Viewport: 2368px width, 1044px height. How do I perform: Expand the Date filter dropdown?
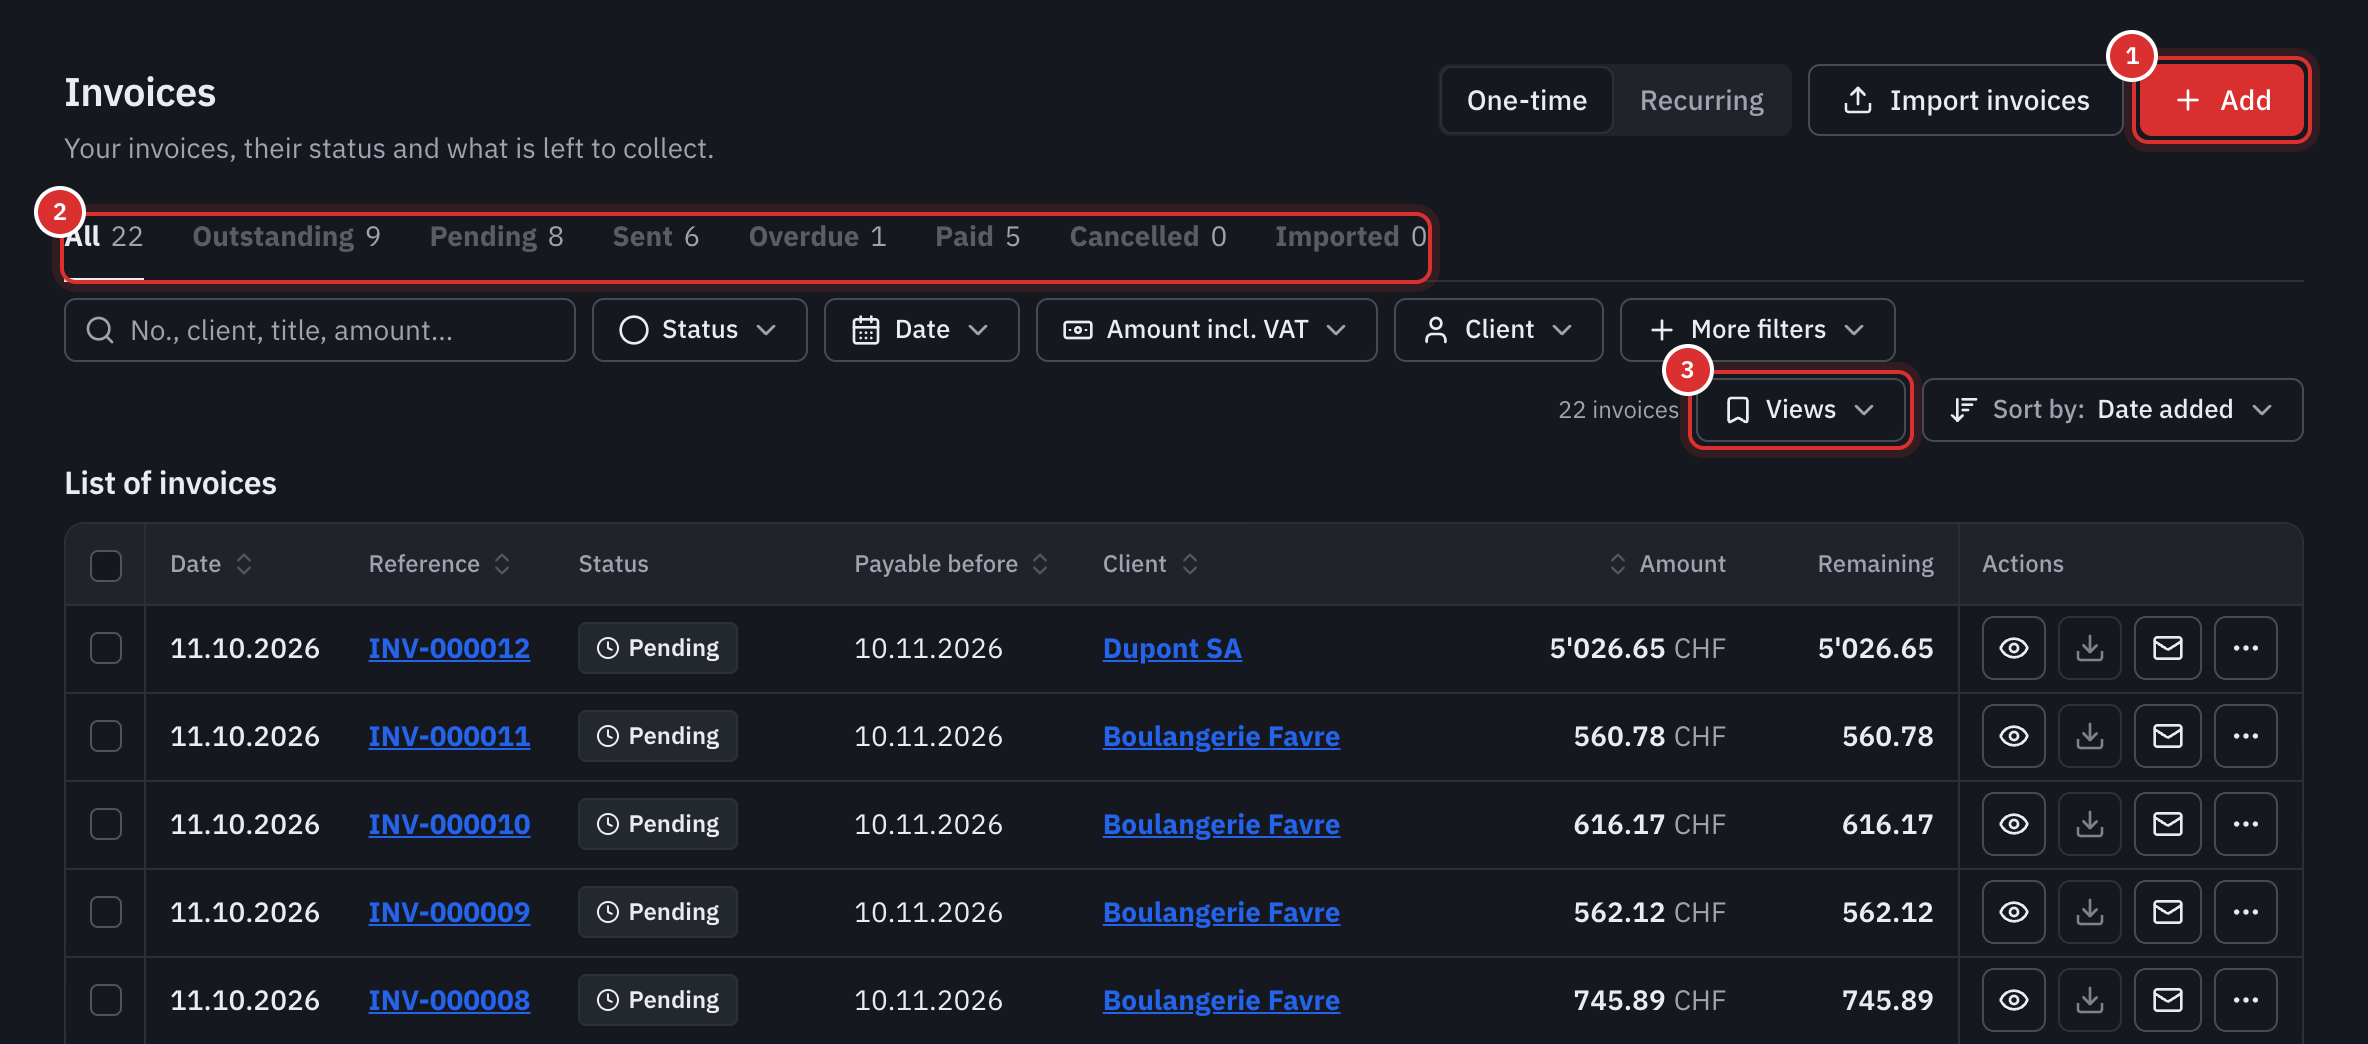921,330
